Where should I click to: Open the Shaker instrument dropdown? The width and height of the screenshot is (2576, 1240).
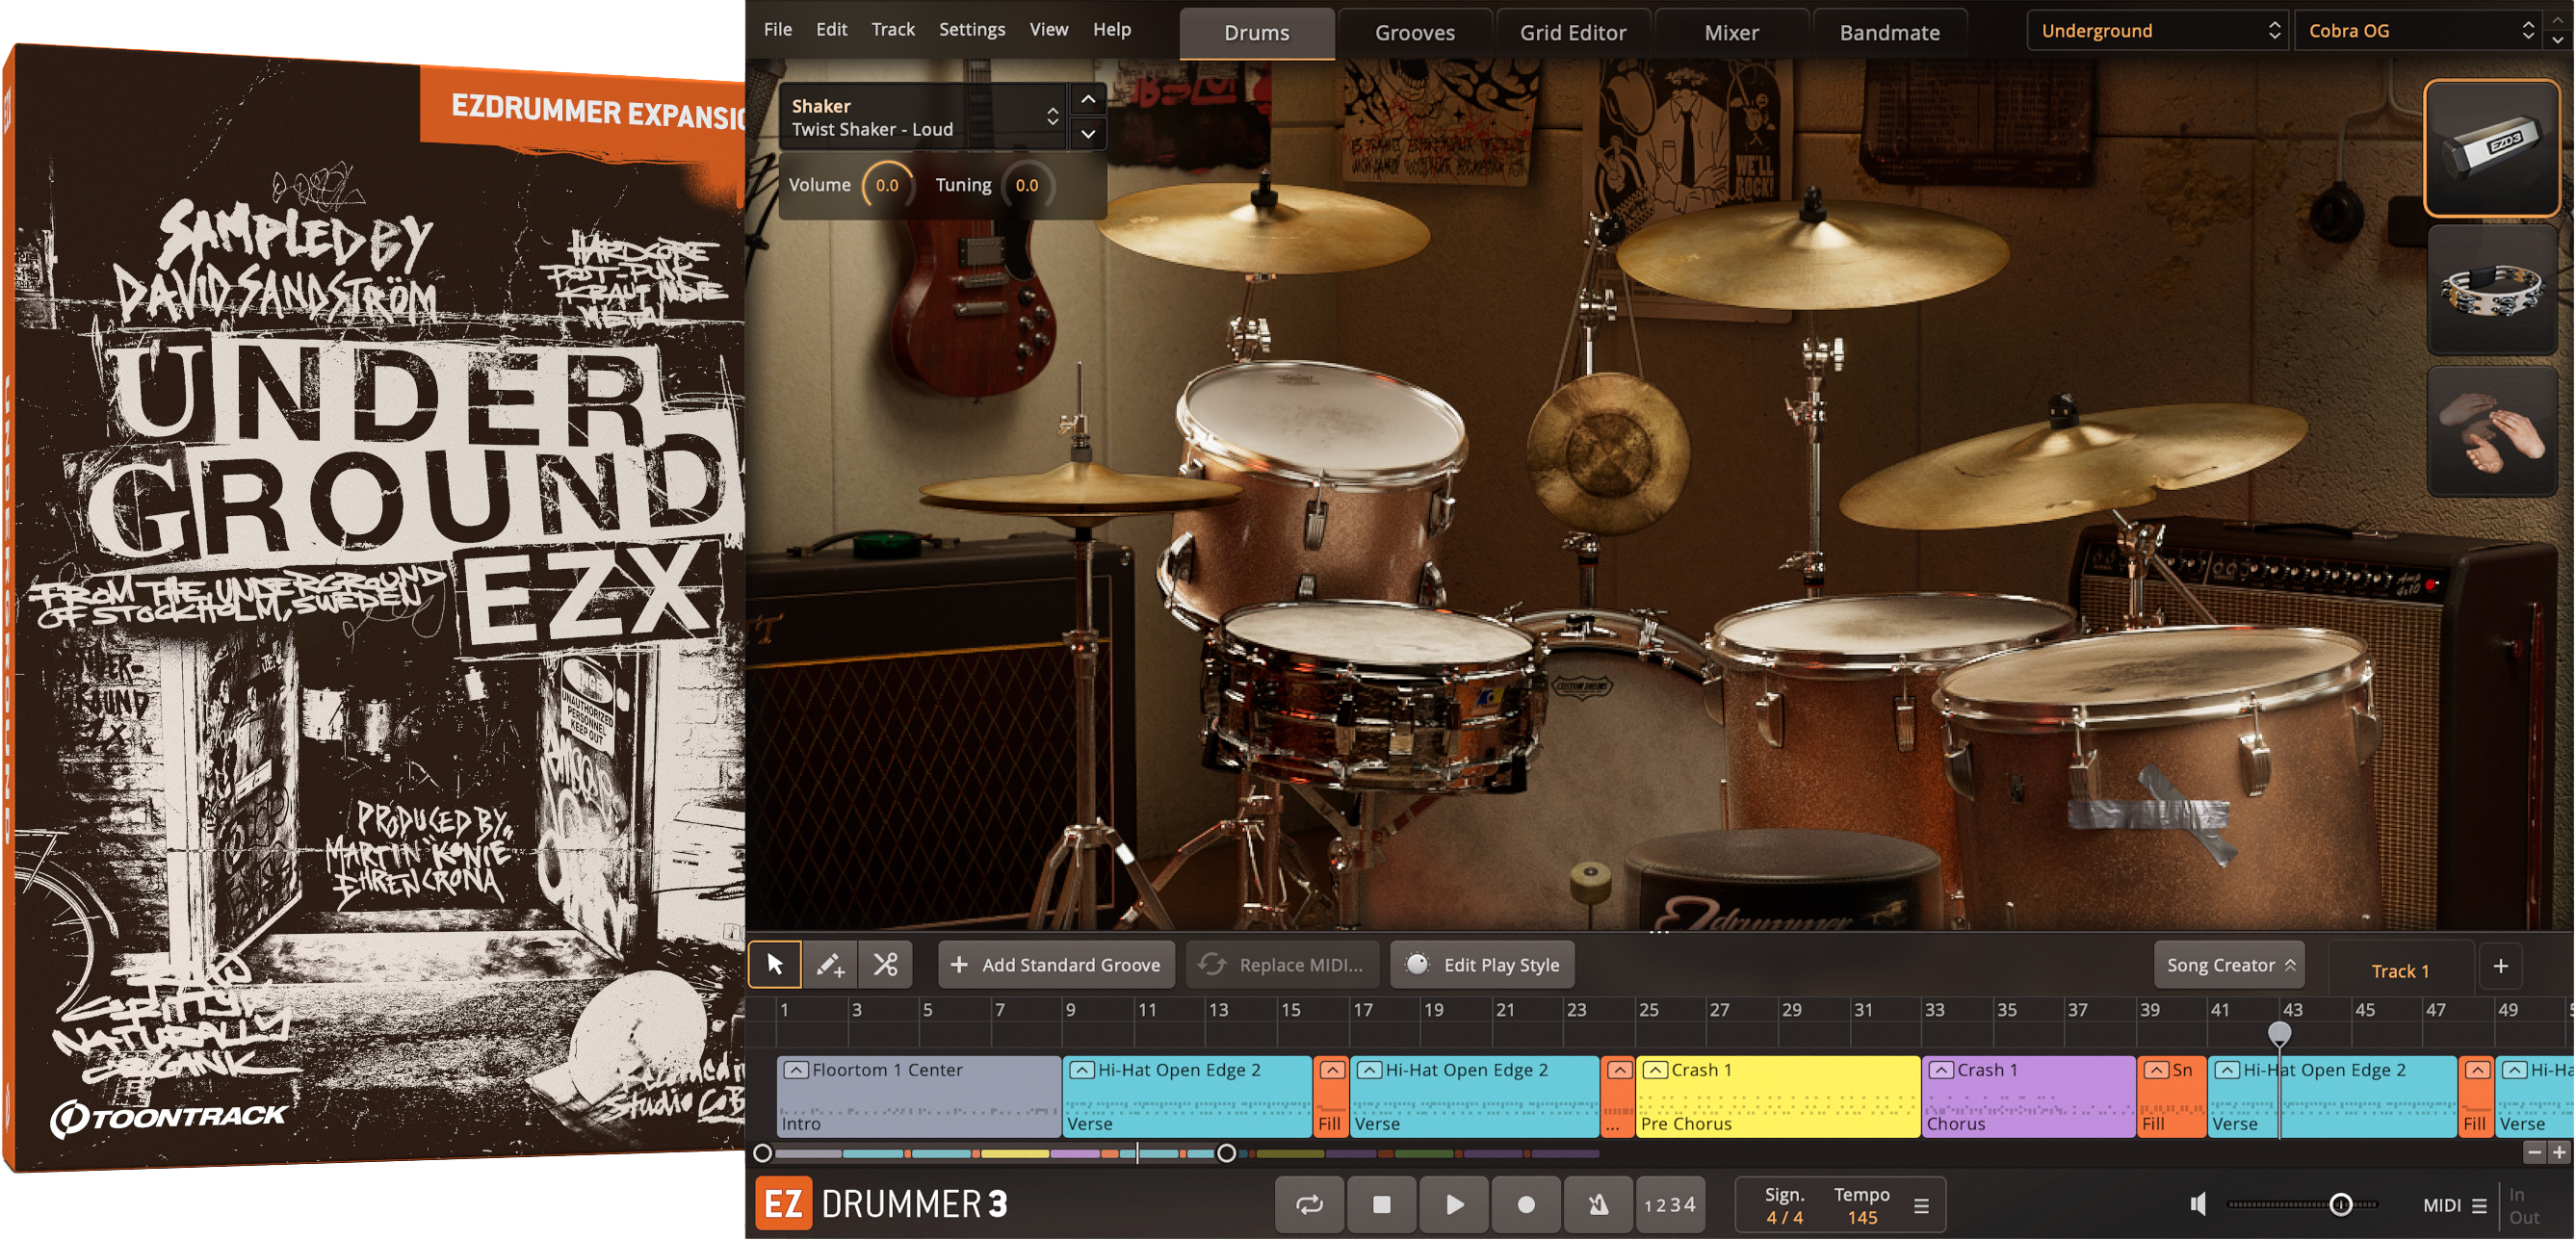[924, 117]
